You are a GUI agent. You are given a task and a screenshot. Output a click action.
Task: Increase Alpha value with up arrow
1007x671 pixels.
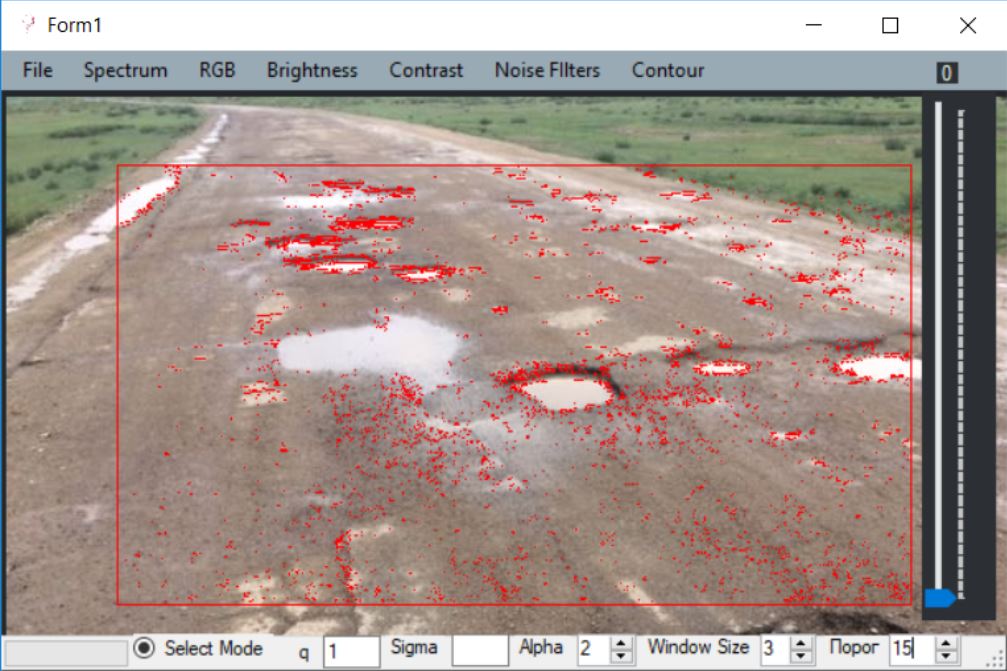pyautogui.click(x=621, y=643)
